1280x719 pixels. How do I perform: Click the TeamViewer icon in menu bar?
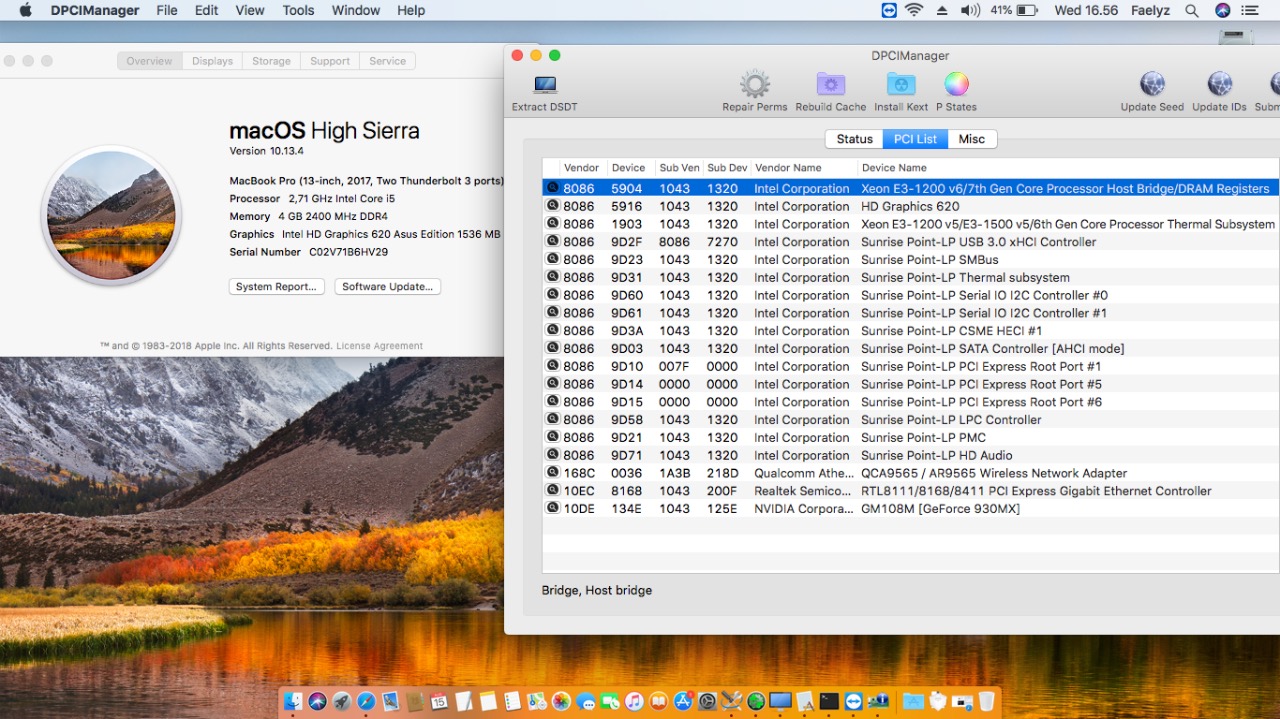click(889, 10)
